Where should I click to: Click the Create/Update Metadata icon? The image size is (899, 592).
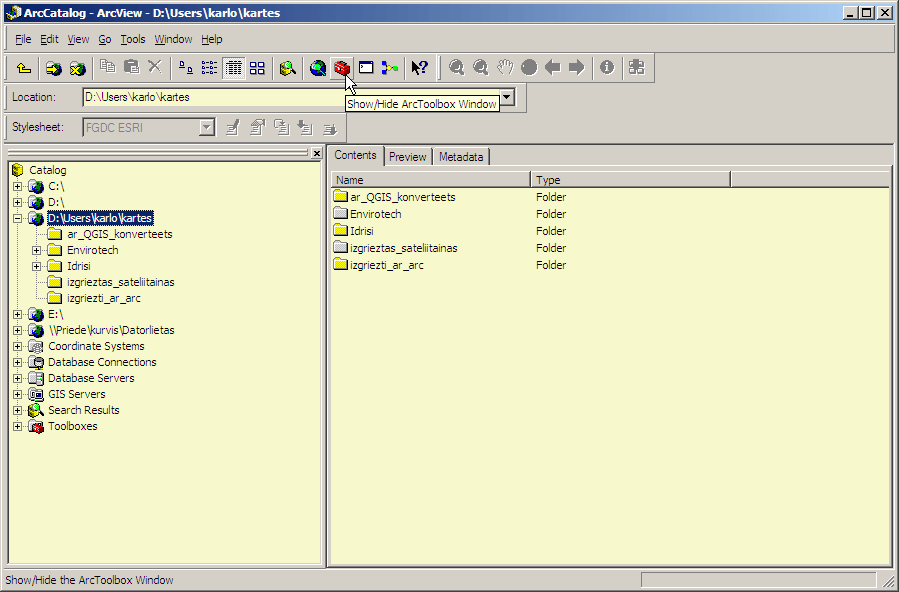[281, 127]
